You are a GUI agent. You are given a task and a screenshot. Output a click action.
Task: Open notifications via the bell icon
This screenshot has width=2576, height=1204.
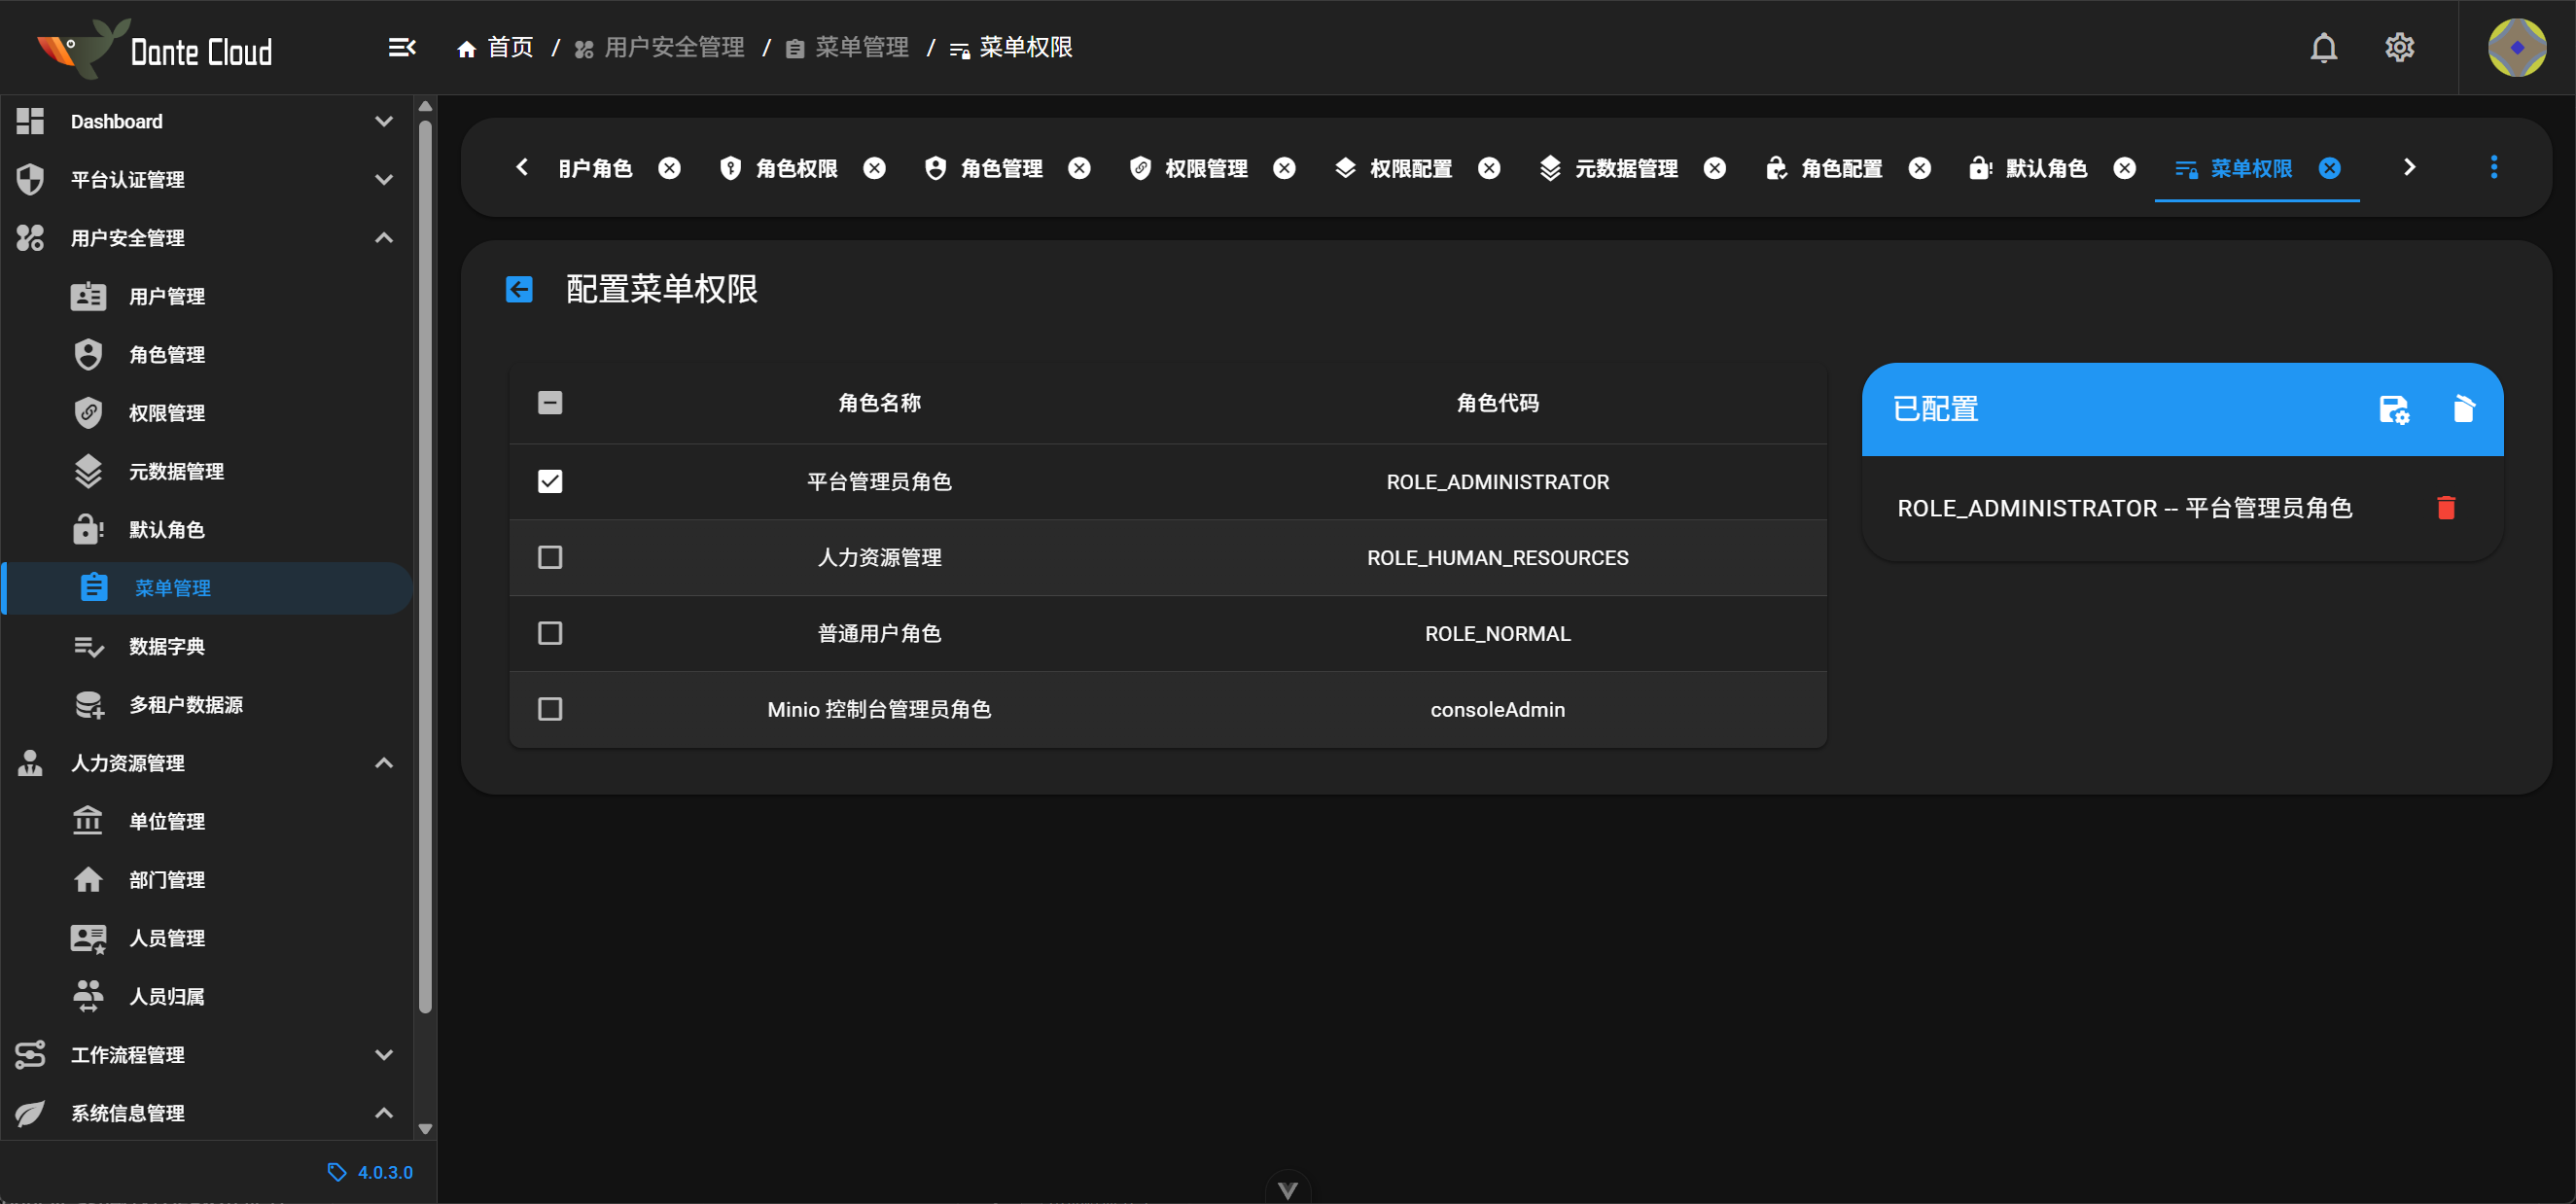(2324, 47)
